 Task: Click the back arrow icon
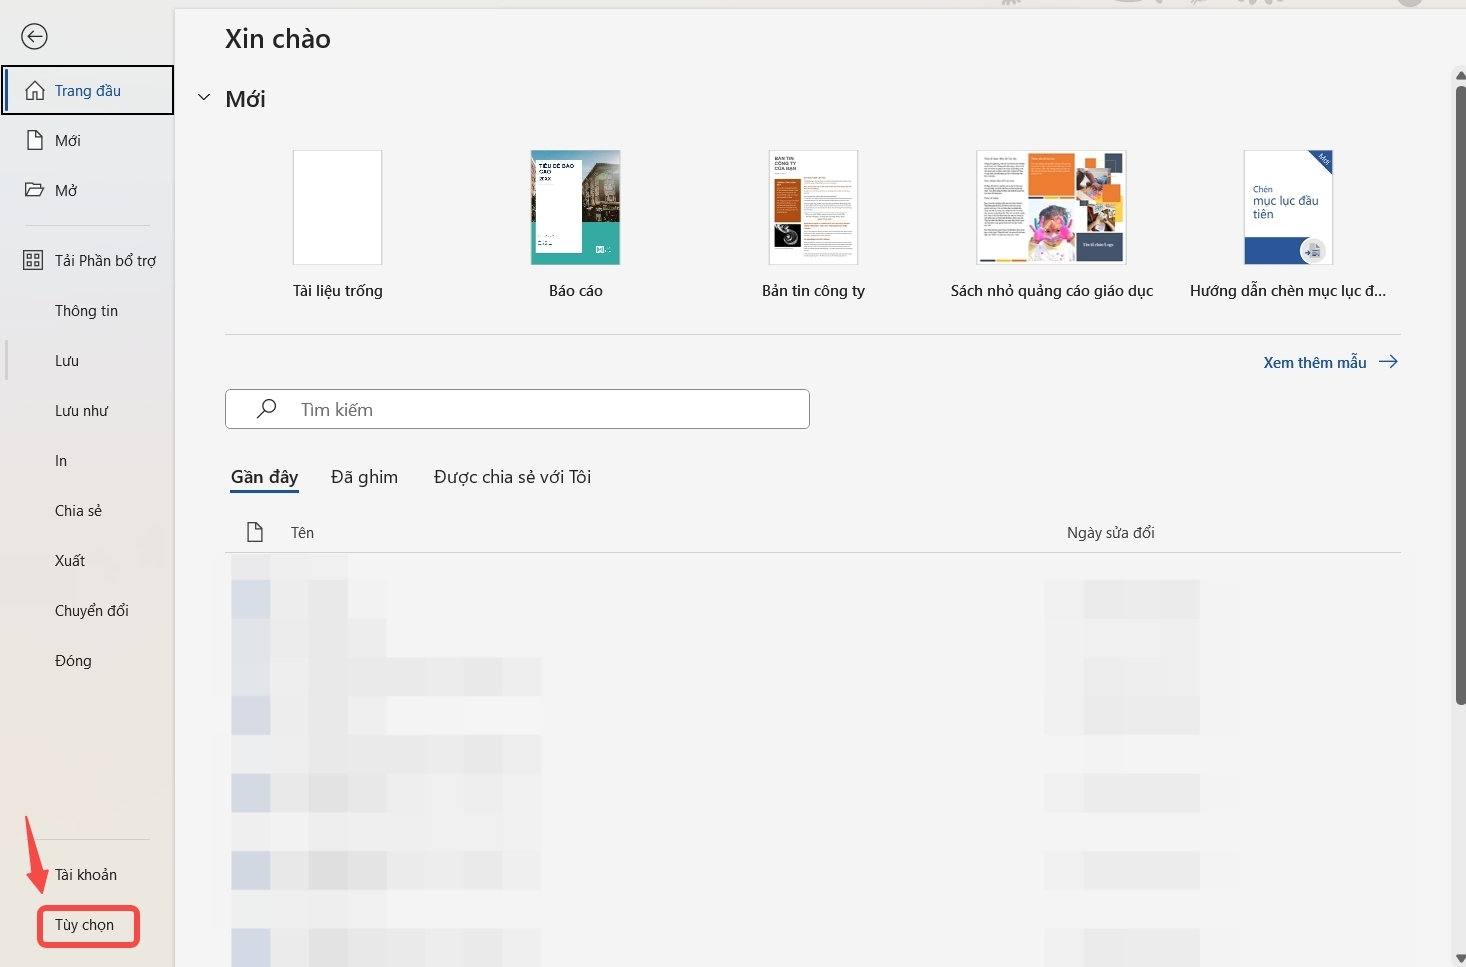point(34,37)
